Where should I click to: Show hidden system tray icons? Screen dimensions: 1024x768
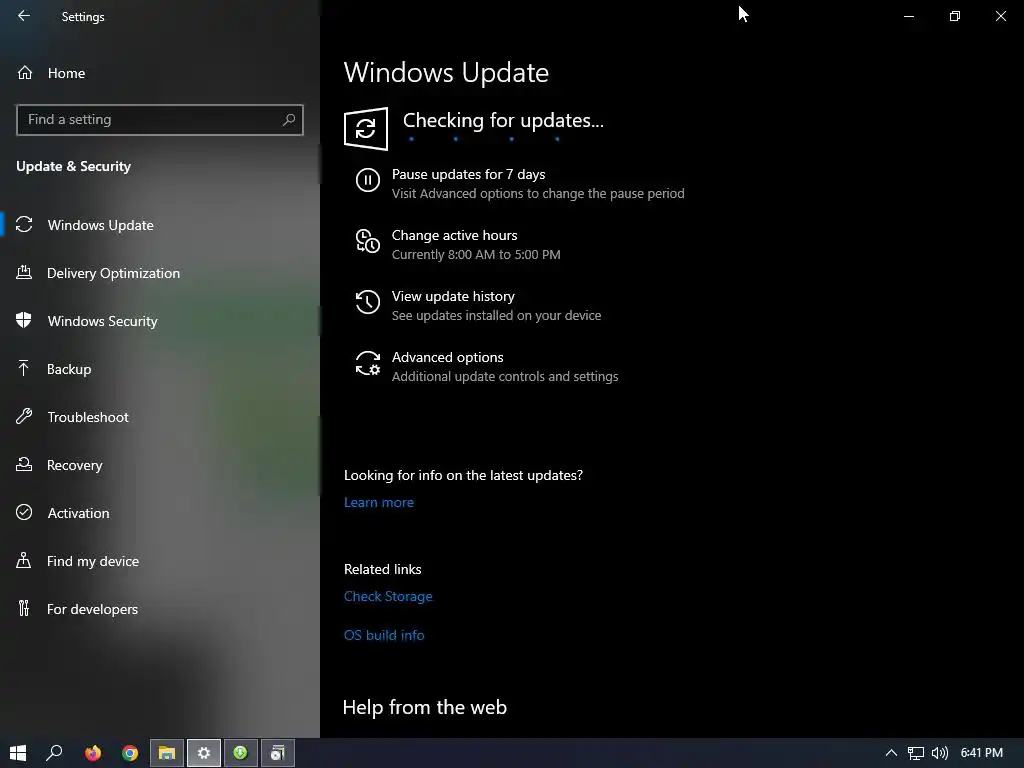891,753
